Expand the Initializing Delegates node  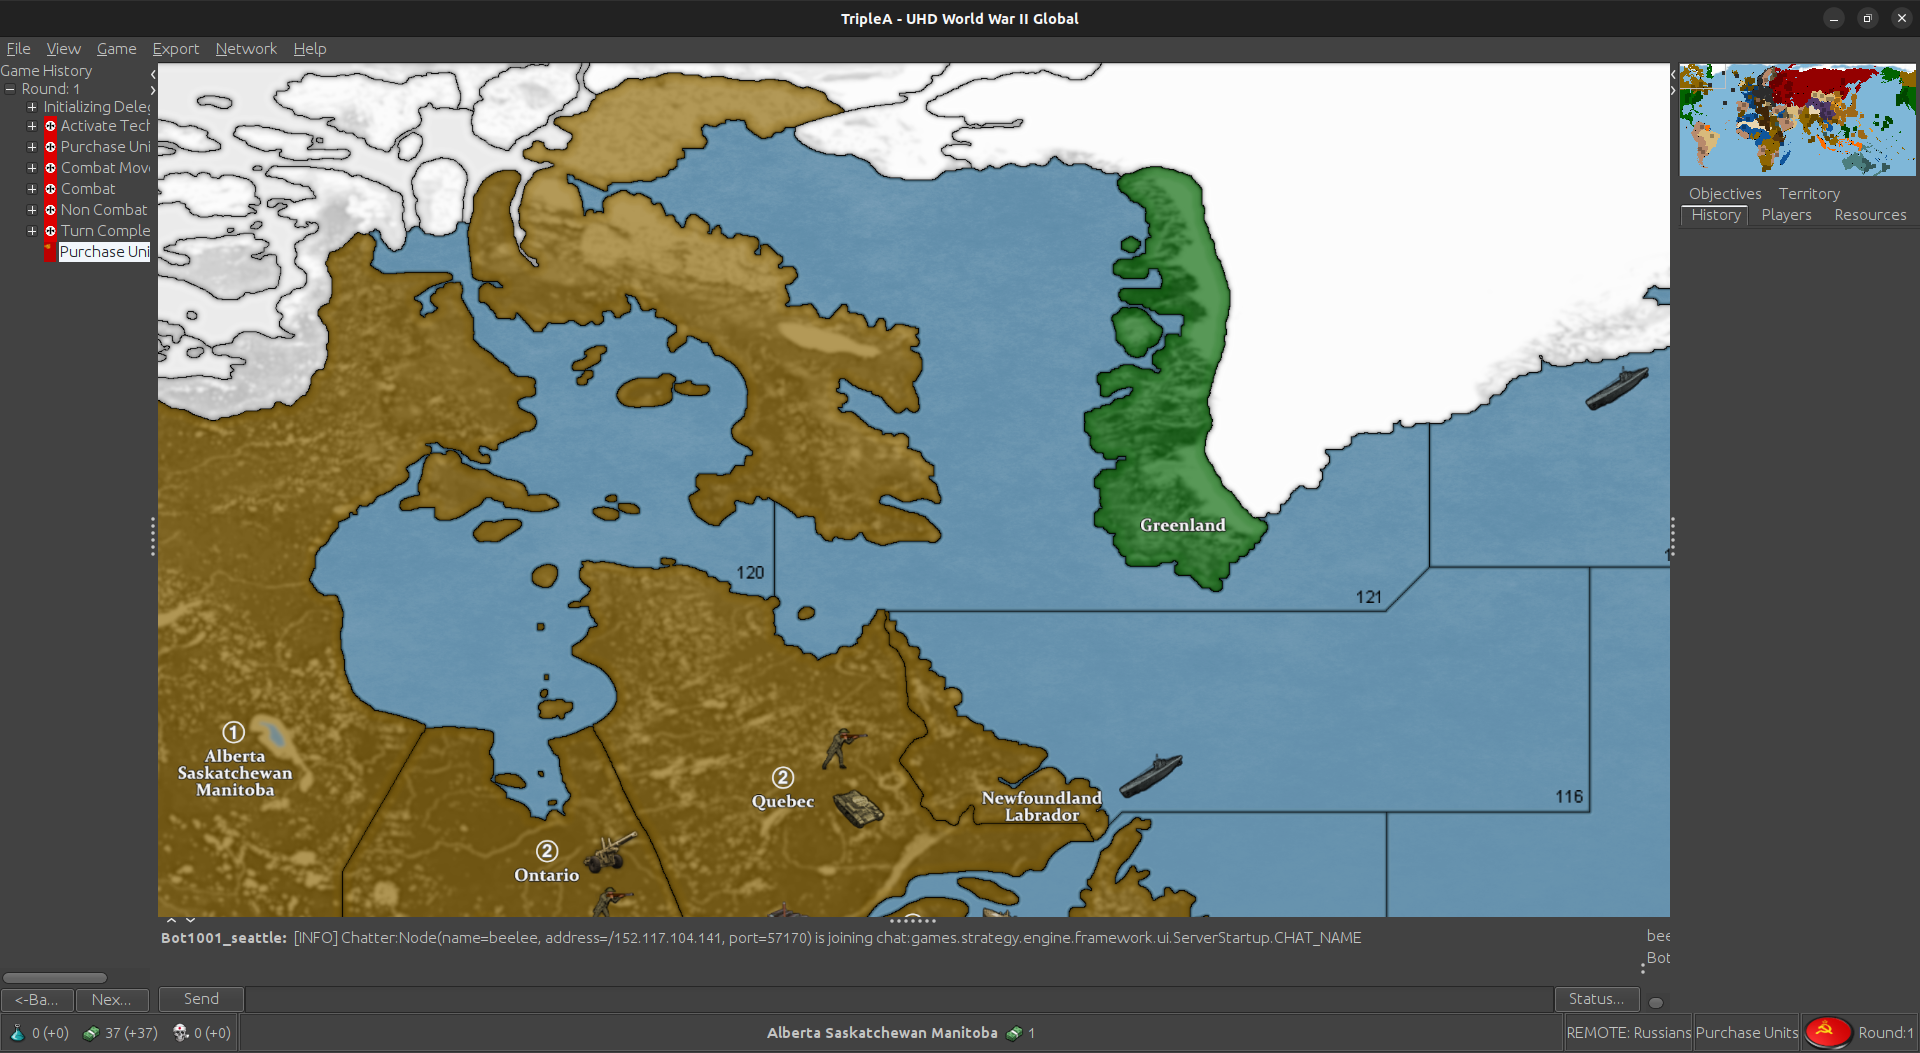(x=32, y=106)
